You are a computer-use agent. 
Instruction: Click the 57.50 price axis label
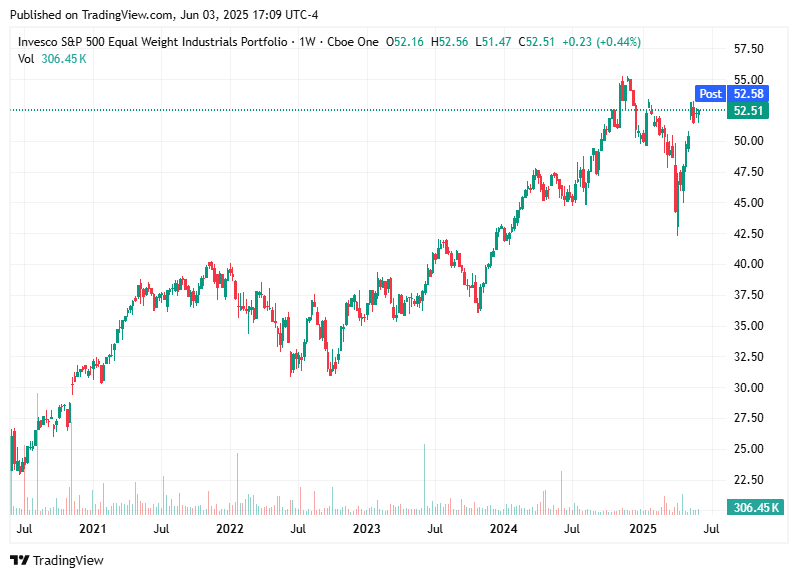(748, 49)
